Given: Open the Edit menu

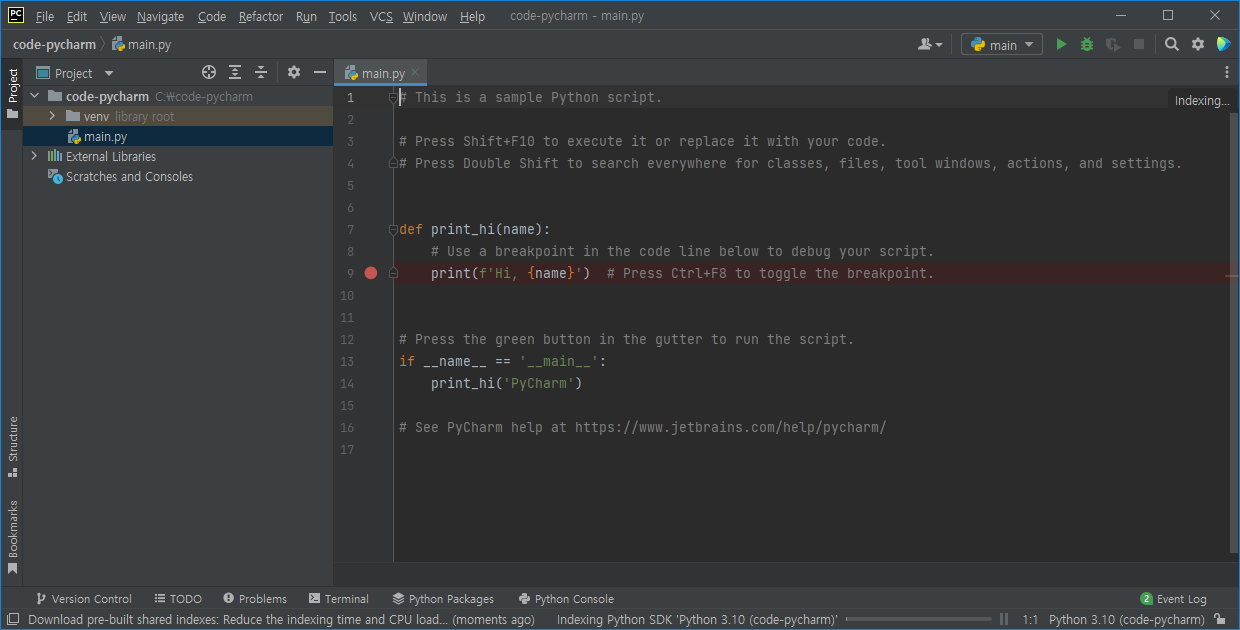Looking at the screenshot, I should pos(77,16).
